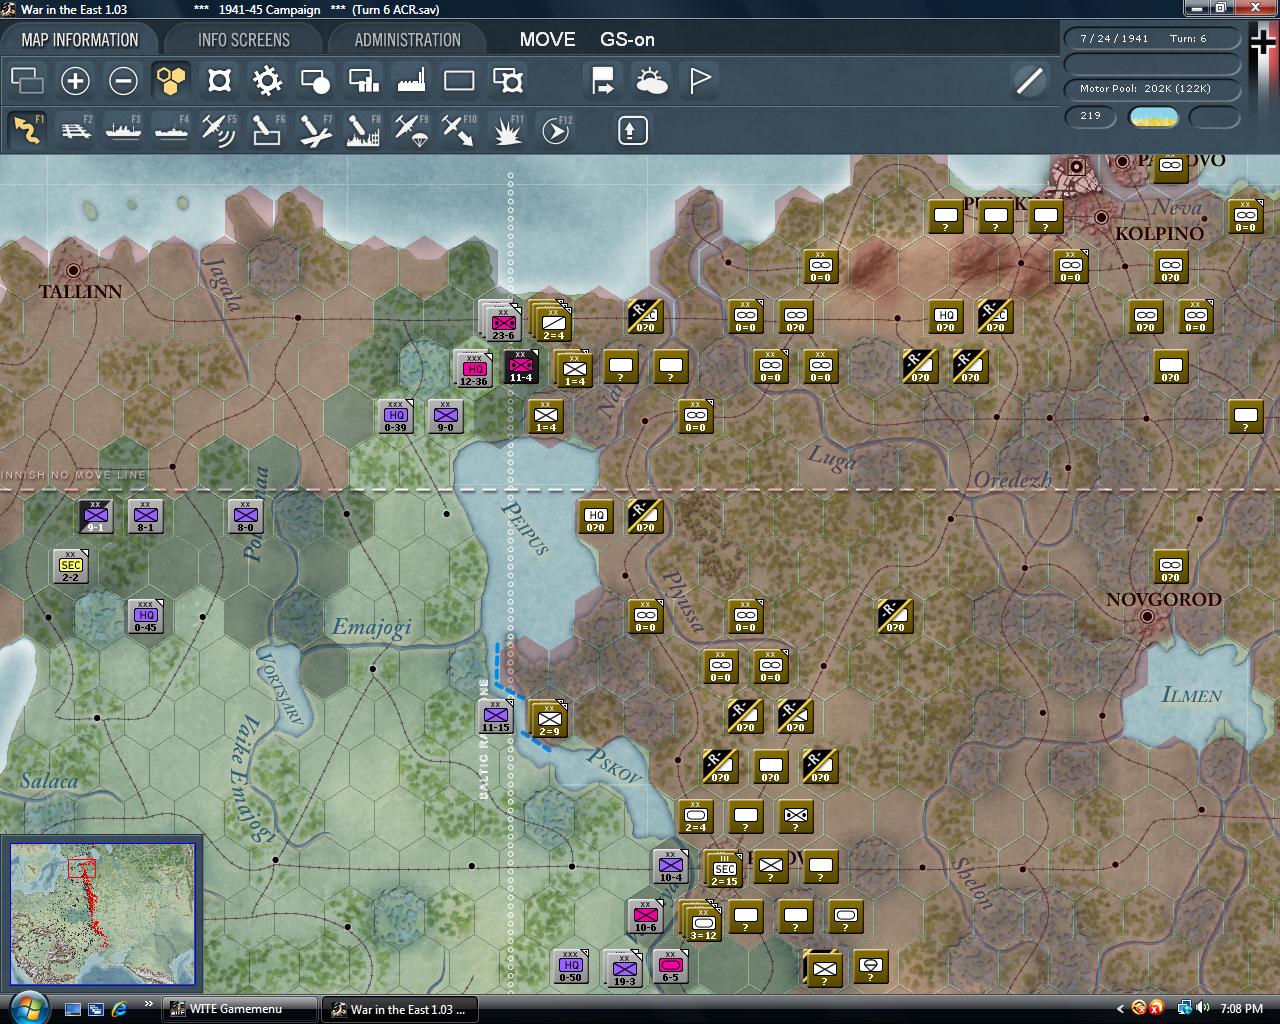This screenshot has width=1280, height=1024.
Task: Click the boxed up-arrow icon
Action: pyautogui.click(x=633, y=130)
